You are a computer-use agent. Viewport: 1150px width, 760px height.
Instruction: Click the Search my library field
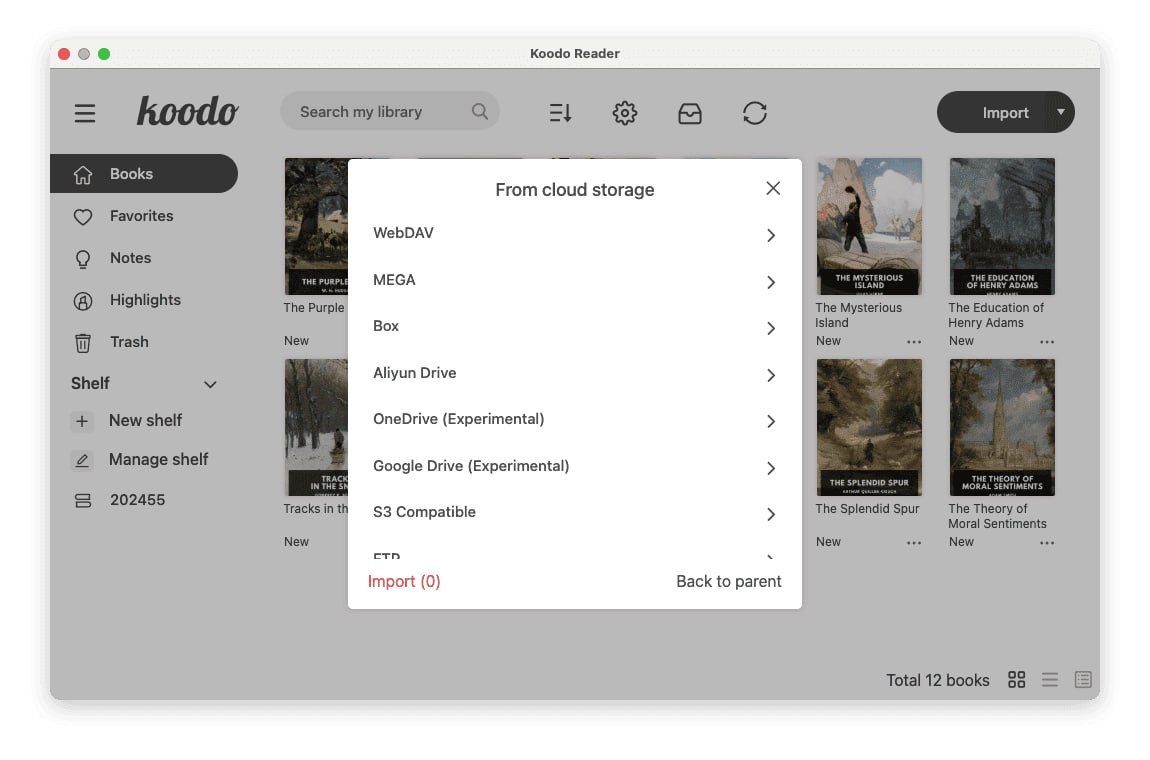point(389,112)
